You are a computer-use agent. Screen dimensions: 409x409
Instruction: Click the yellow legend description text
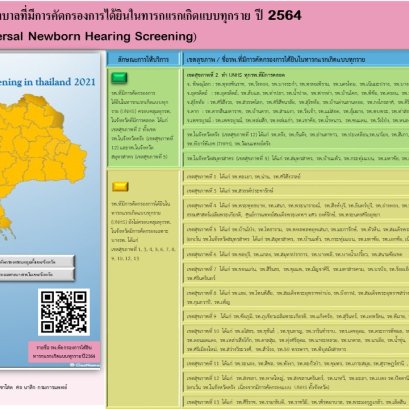point(143,231)
